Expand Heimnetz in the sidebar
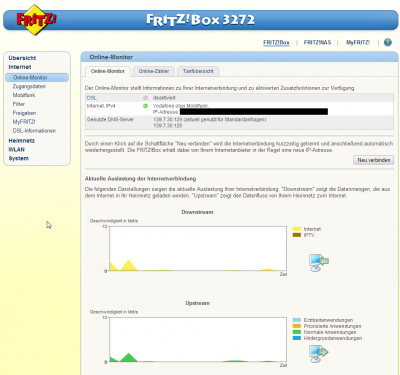The height and width of the screenshot is (375, 400). click(x=21, y=141)
